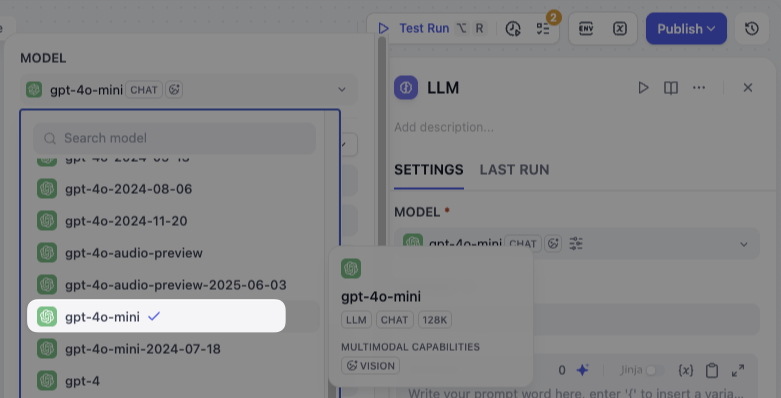Click the 128K context tag in tooltip
This screenshot has width=781, height=398.
(435, 320)
